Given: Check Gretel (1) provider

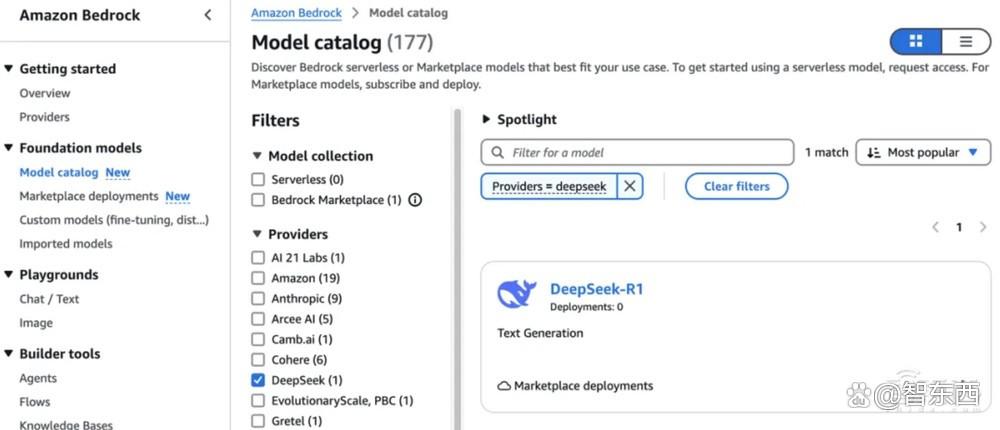Looking at the screenshot, I should click(x=258, y=421).
